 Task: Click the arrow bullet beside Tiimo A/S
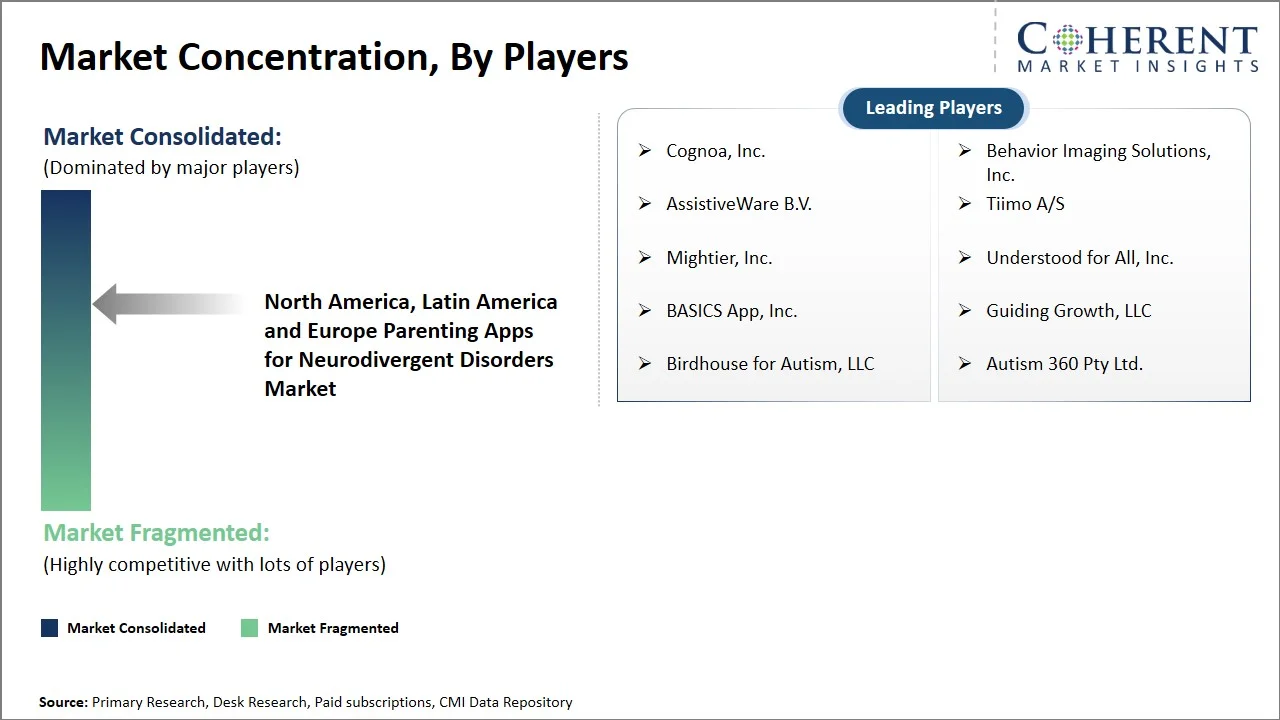pos(965,204)
